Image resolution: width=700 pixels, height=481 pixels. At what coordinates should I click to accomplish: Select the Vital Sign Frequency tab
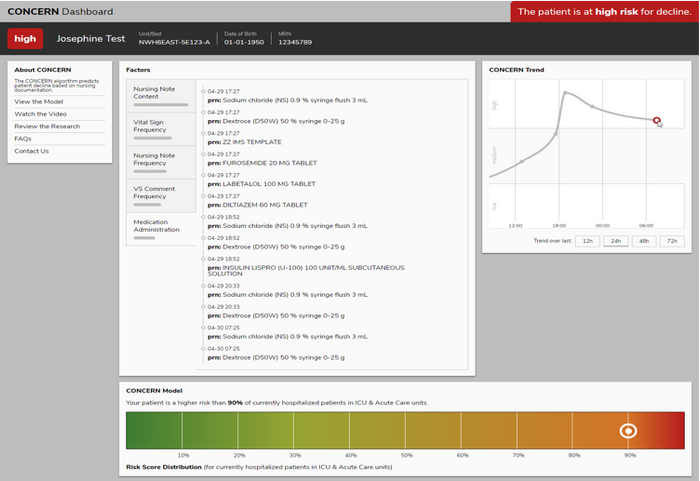160,126
